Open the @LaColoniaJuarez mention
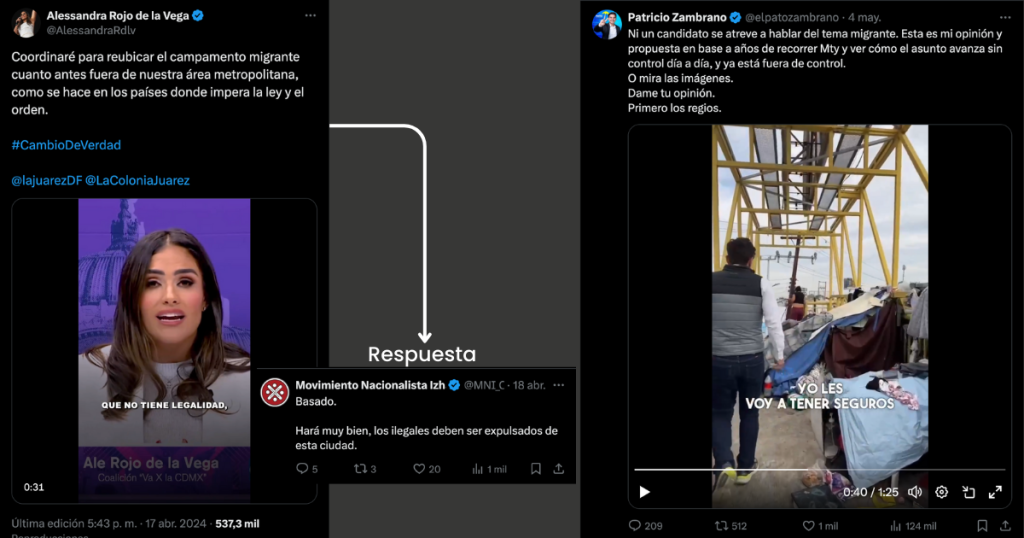This screenshot has height=538, width=1024. pos(137,181)
